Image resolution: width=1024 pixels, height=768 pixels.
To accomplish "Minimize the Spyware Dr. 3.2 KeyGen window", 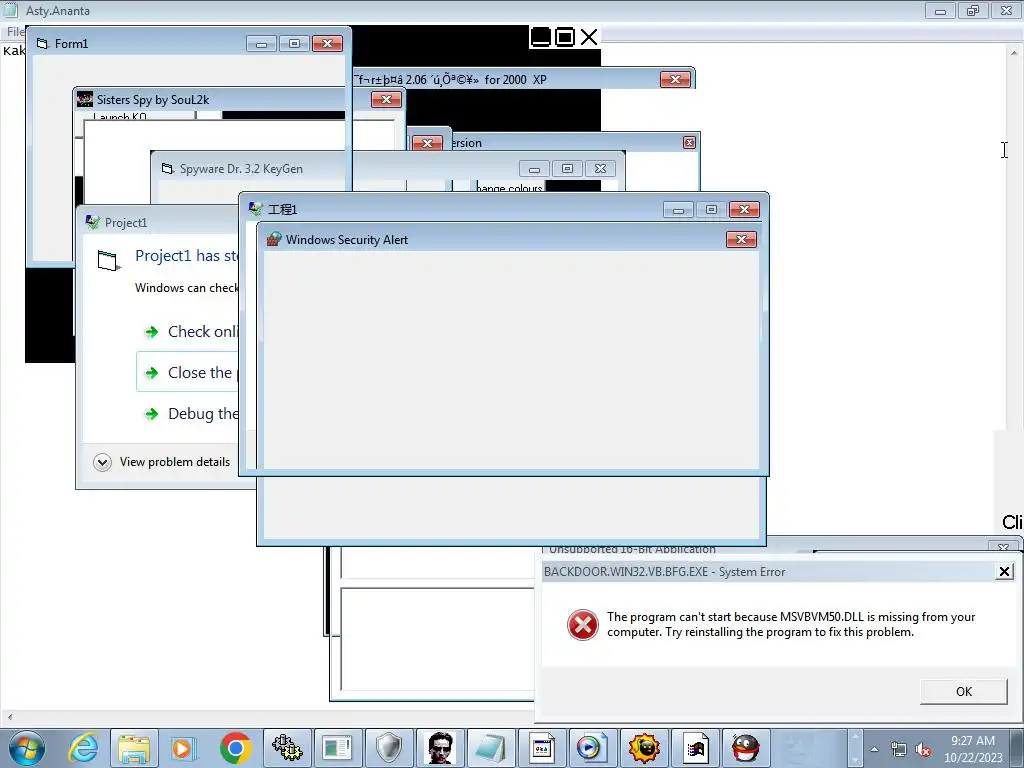I will pos(534,169).
